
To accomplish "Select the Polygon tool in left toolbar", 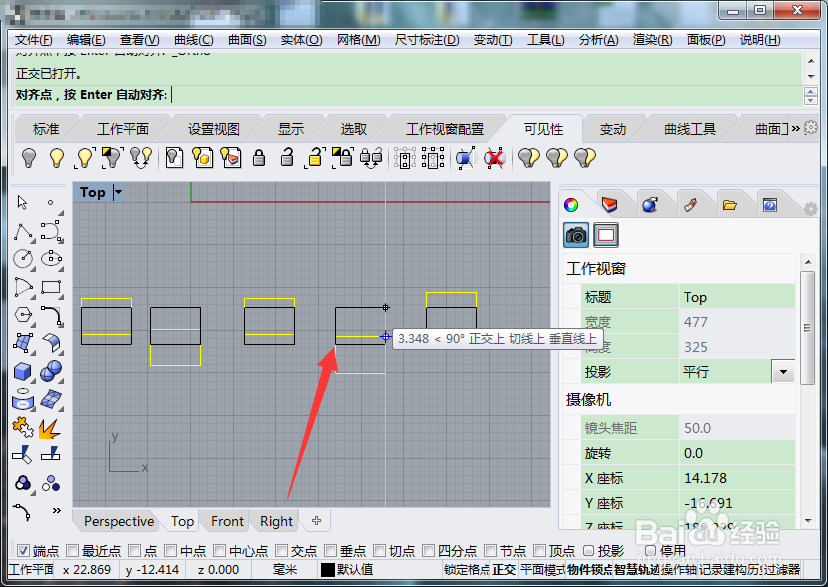I will pos(23,315).
